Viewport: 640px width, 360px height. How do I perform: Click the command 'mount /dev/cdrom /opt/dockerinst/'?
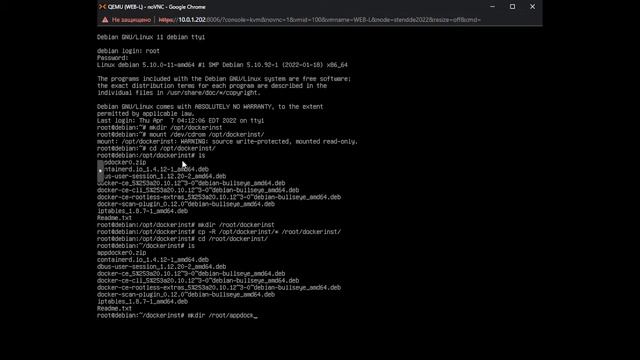[x=207, y=134]
